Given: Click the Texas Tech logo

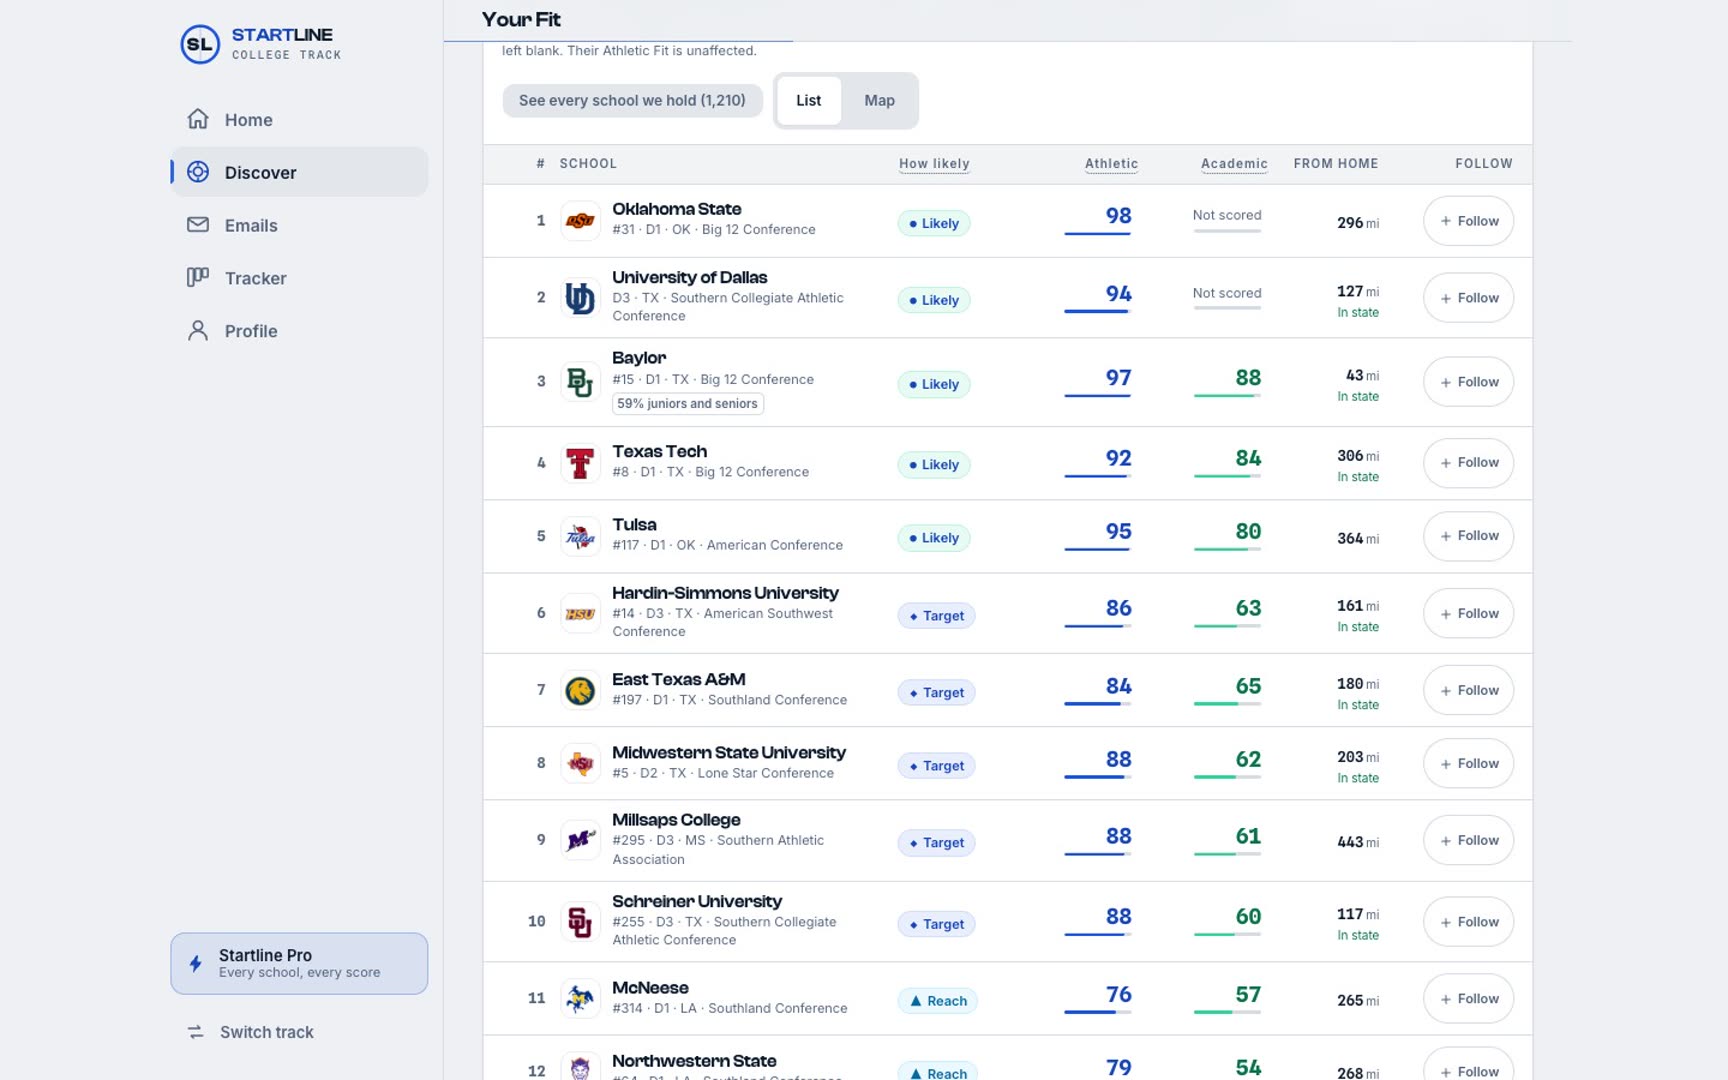Looking at the screenshot, I should click(x=580, y=463).
